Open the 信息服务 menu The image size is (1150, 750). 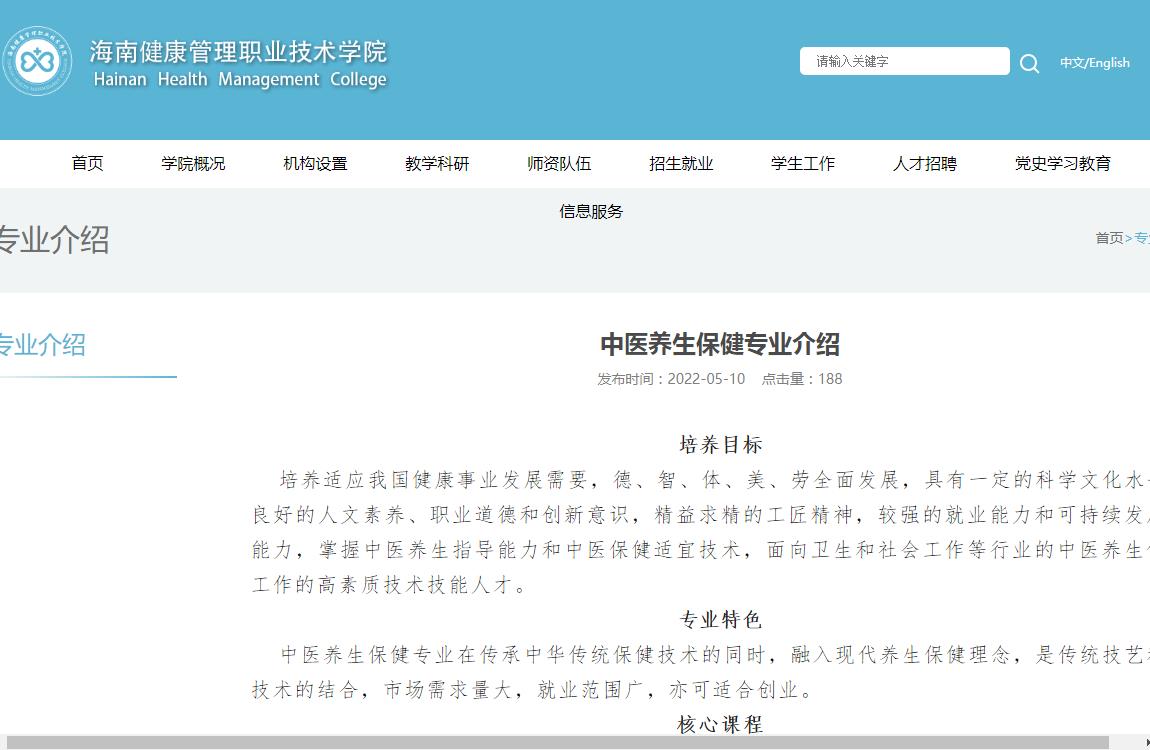pos(591,212)
